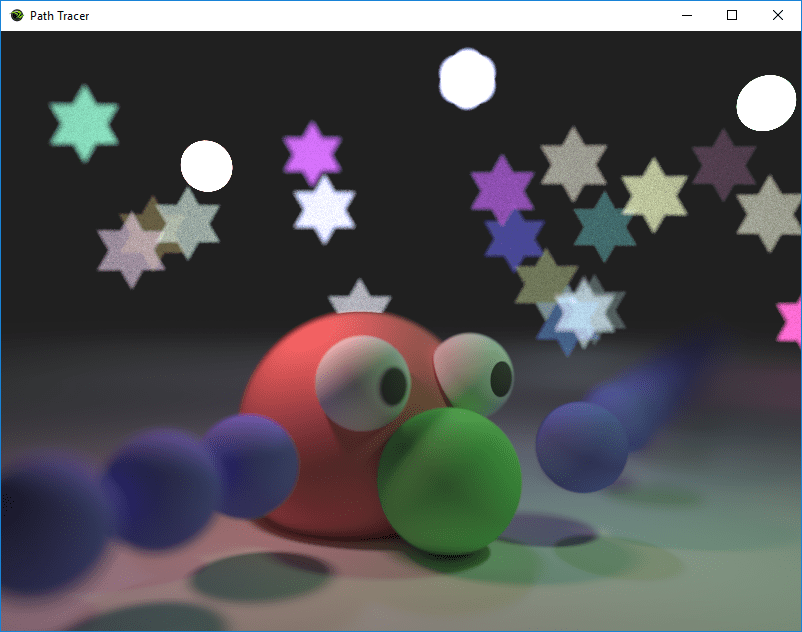Click the white round light on the left

pyautogui.click(x=206, y=166)
